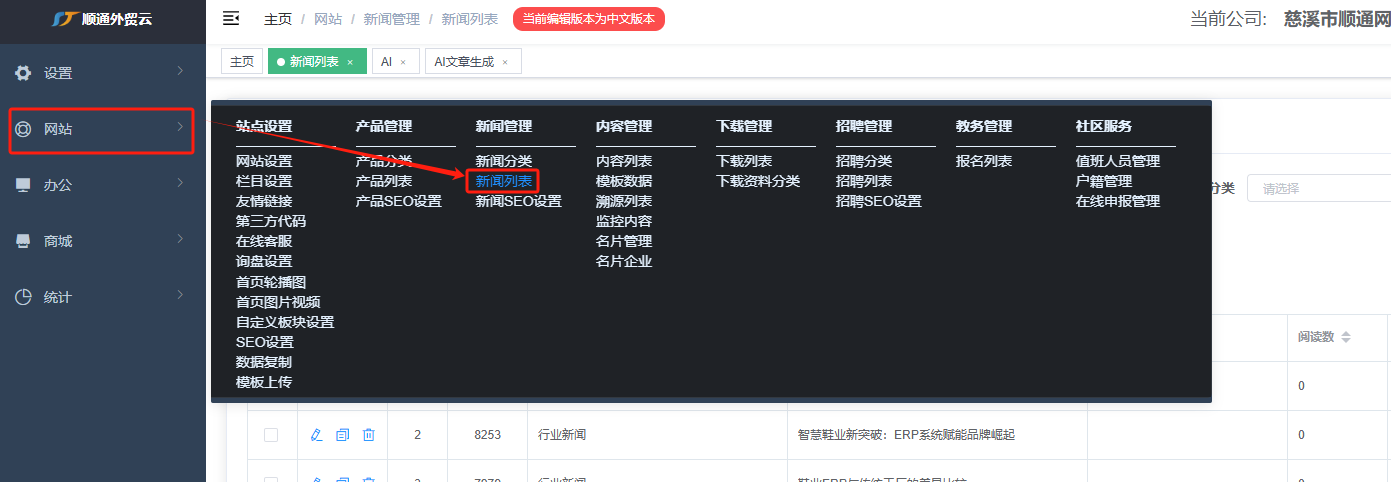Image resolution: width=1391 pixels, height=482 pixels.
Task: Expand the 商城 sidebar menu chevron
Action: pos(180,239)
